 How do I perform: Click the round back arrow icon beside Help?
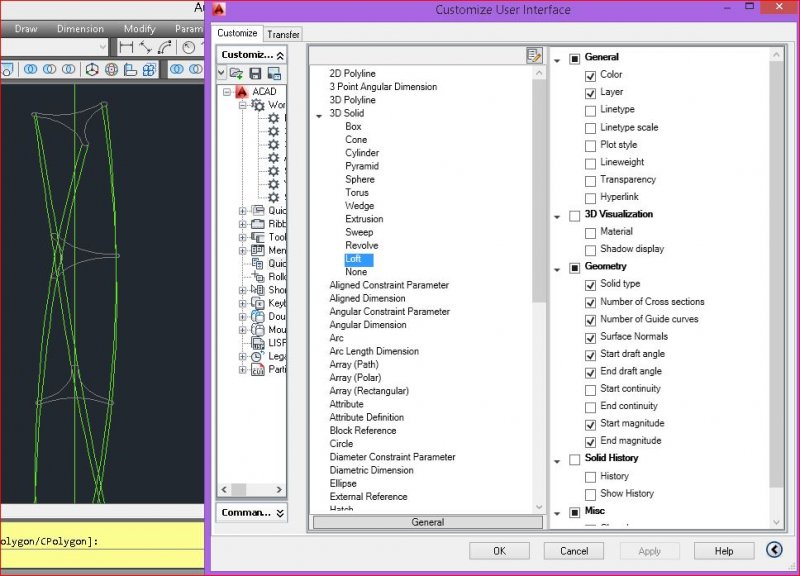(x=774, y=549)
